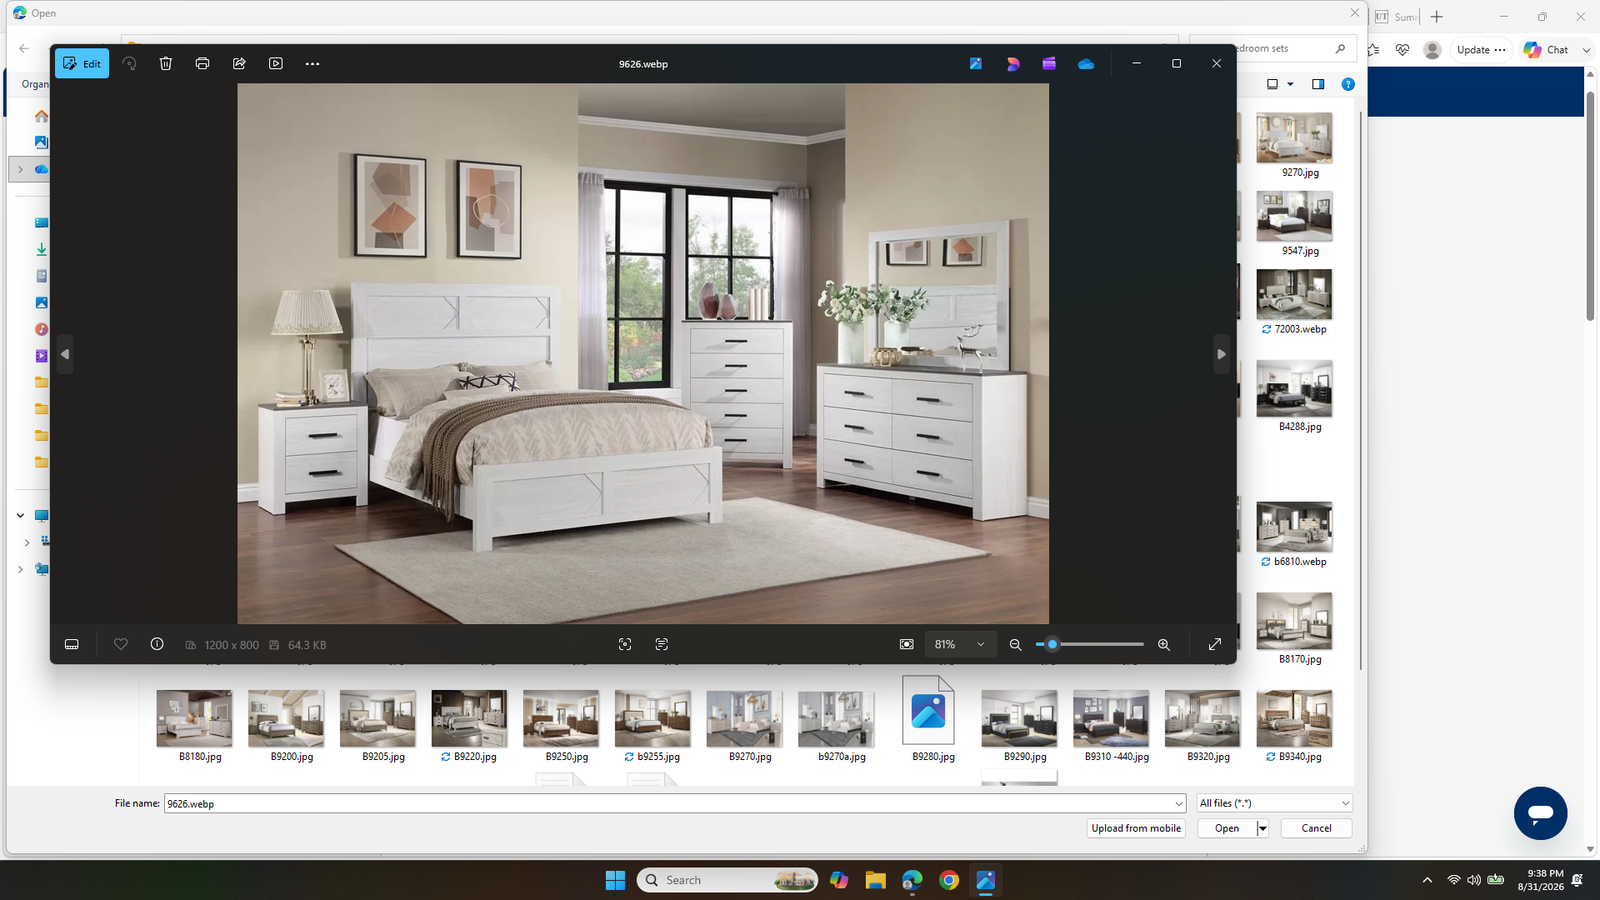Rotate the image in Photos

click(129, 63)
